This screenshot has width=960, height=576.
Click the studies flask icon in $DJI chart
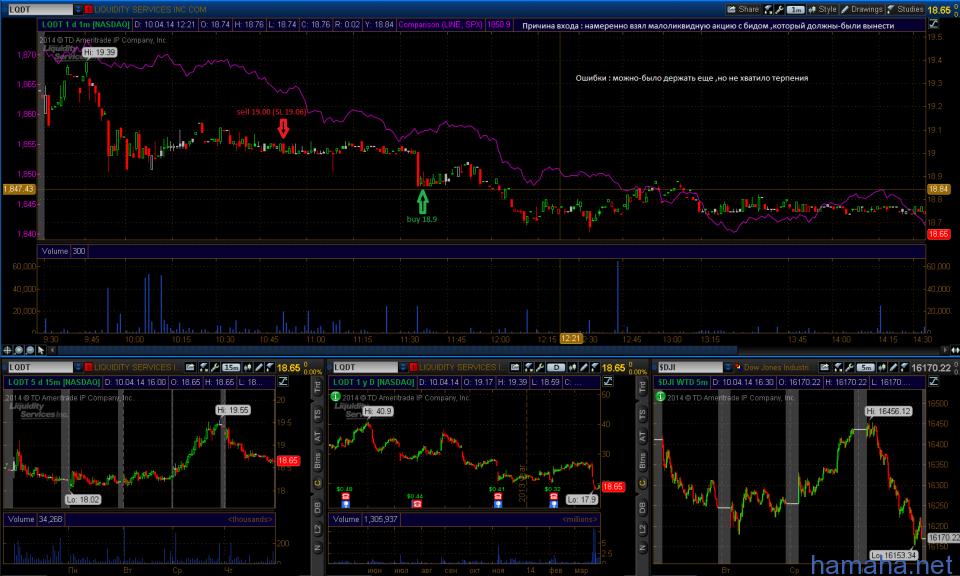(905, 367)
